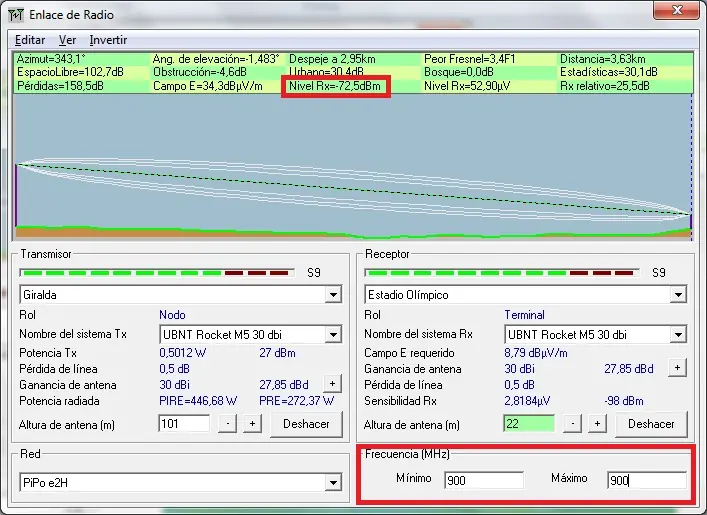Screen dimensions: 707x515
Task: Click the Nodo role value
Action: click(172, 315)
